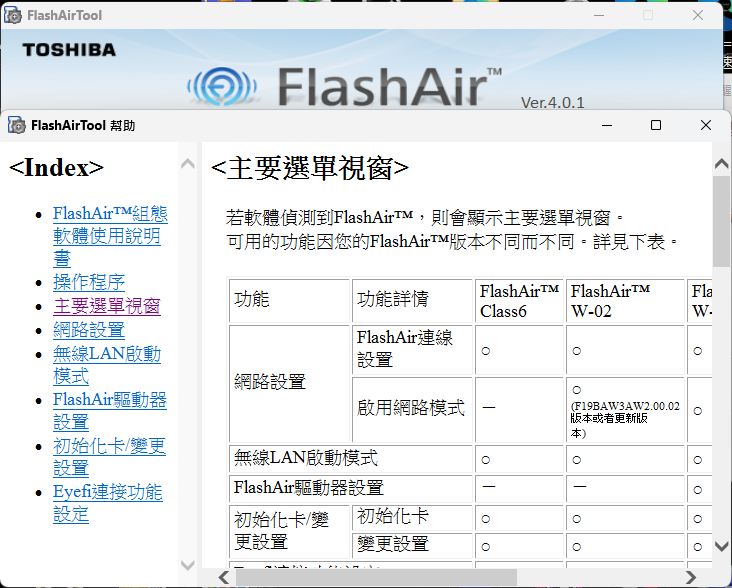Click the FlashAir驅動器設置 table row
Viewport: 732px width, 588px height.
coord(351,489)
